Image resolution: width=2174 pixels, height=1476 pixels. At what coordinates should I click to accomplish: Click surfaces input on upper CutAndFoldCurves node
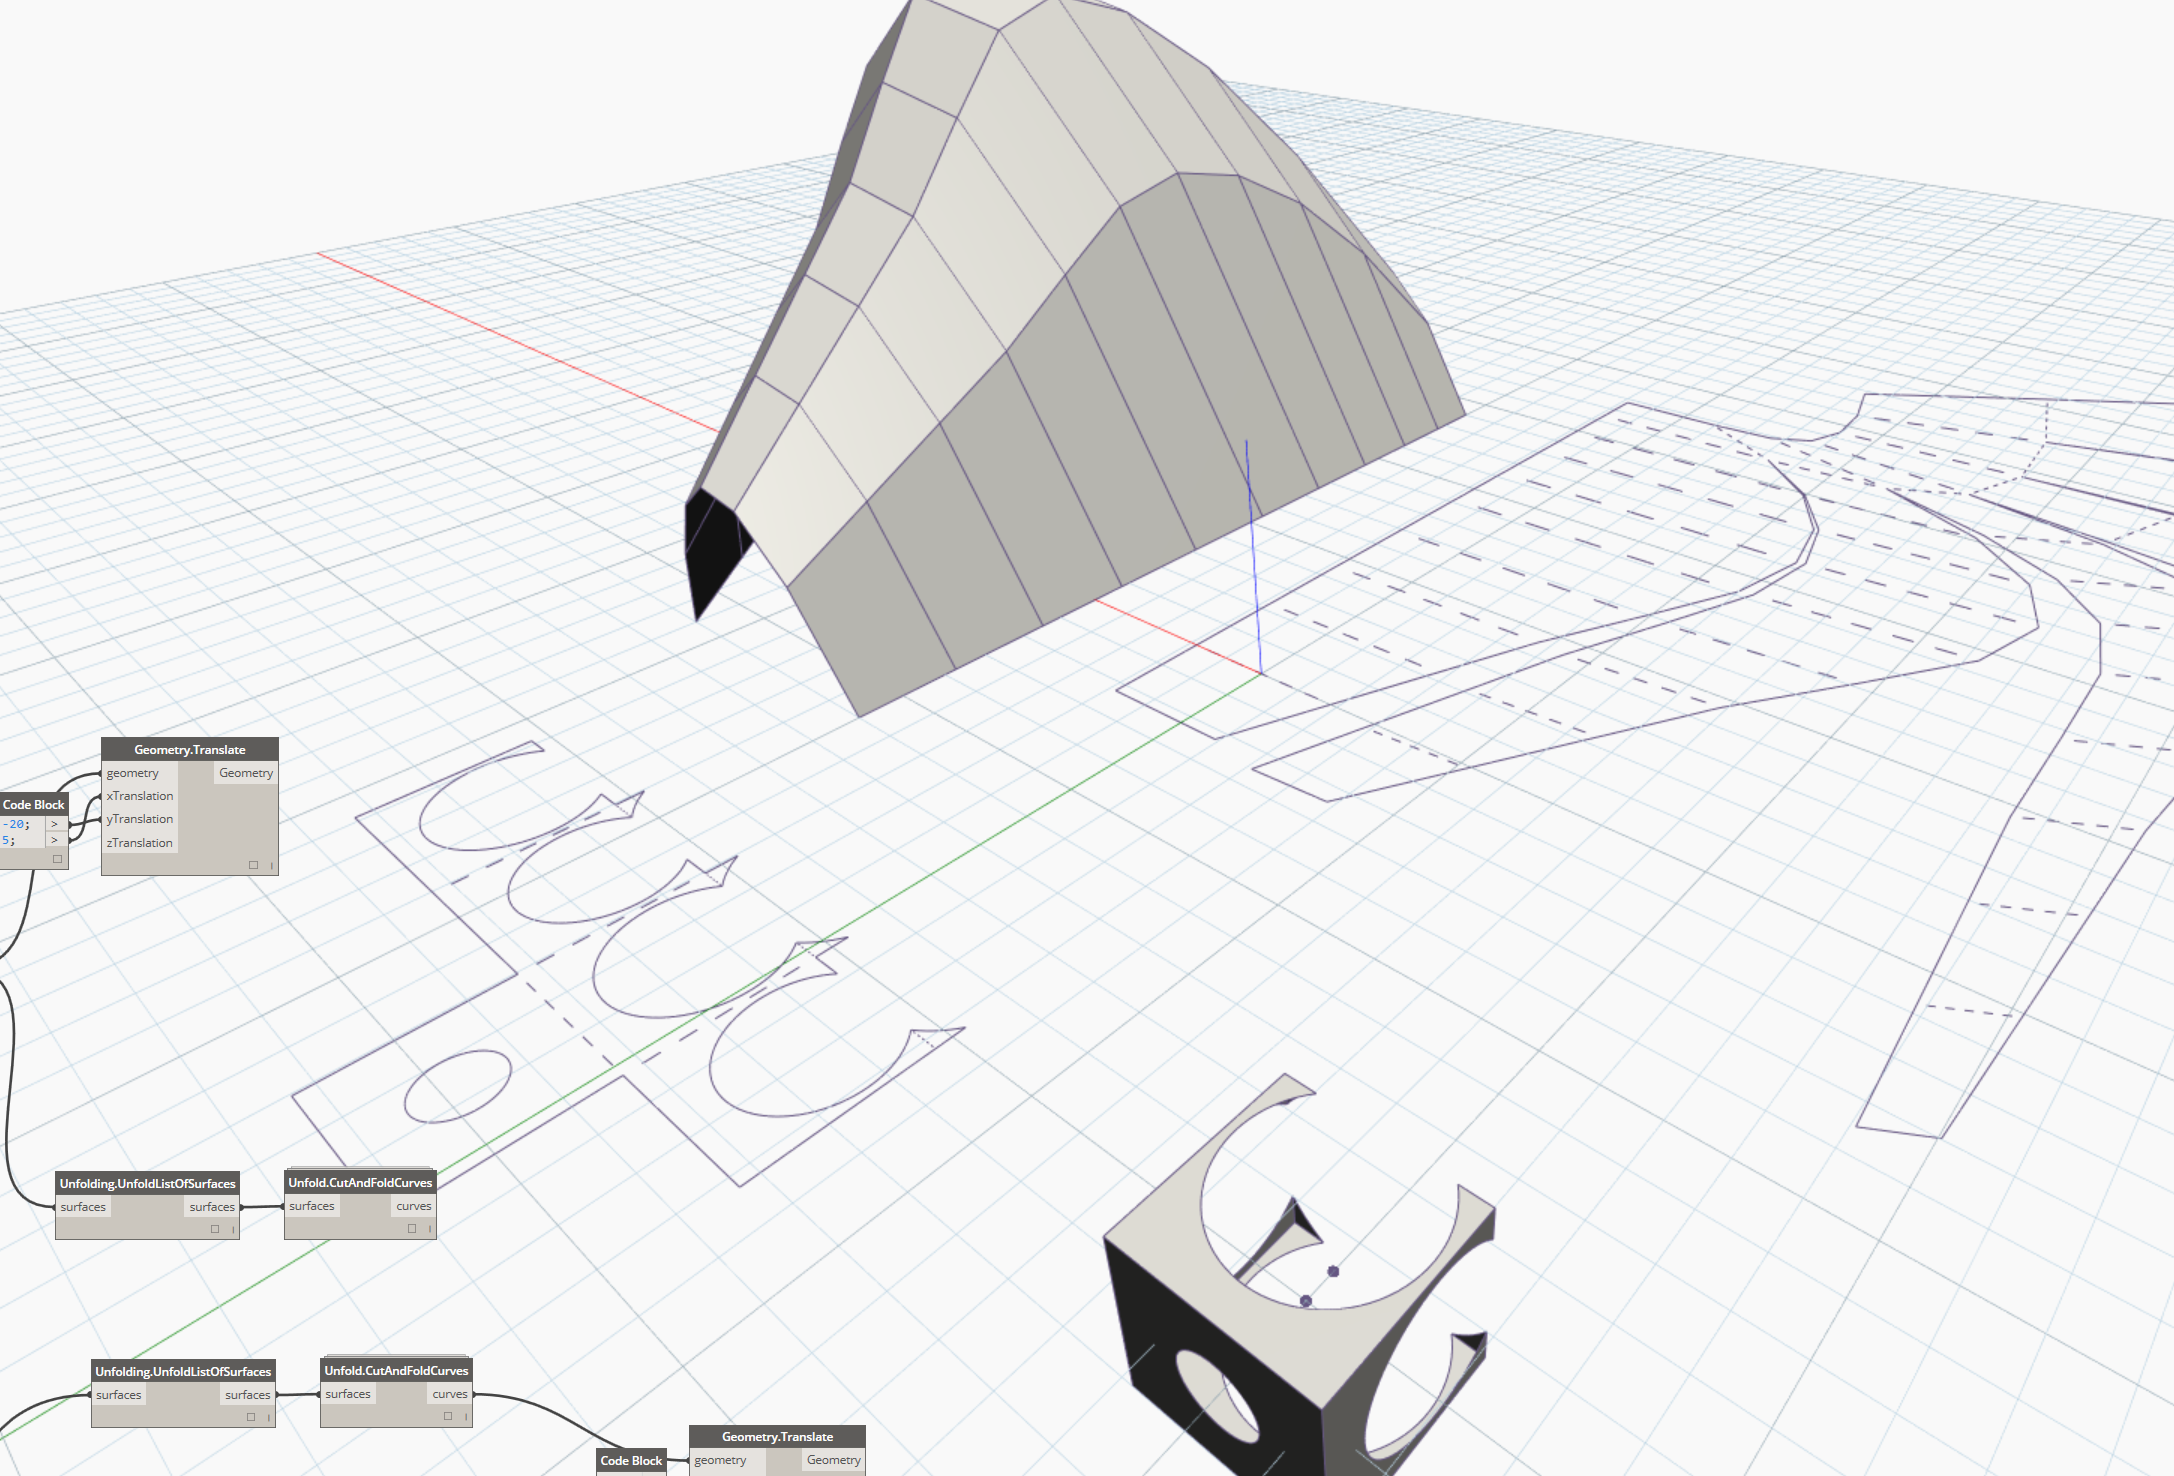point(312,1206)
